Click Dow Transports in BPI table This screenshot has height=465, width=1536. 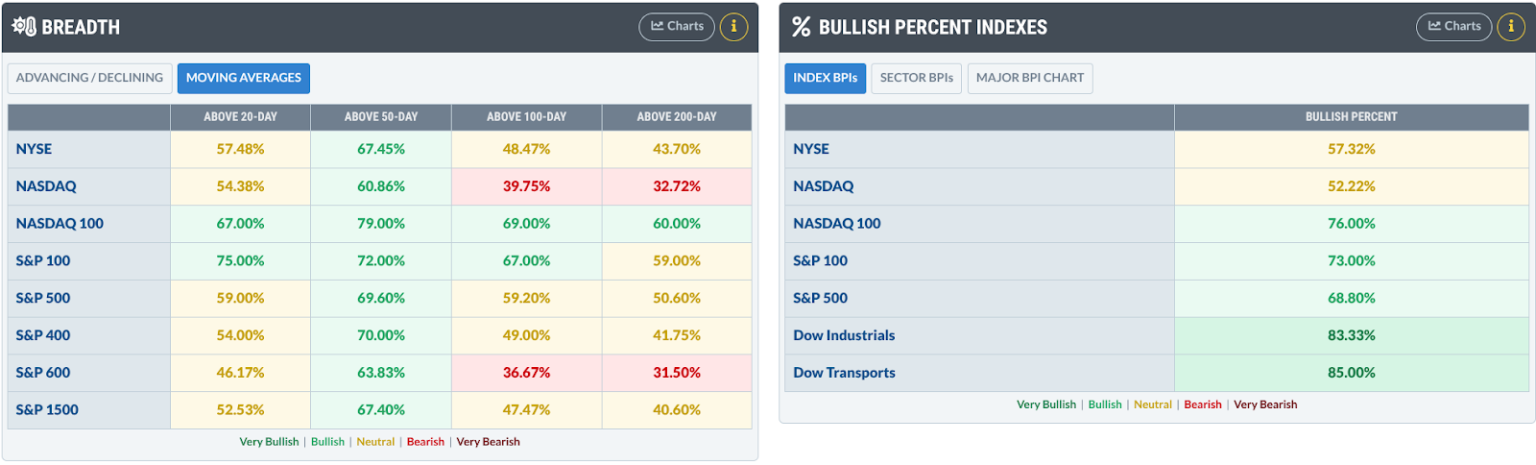[844, 372]
